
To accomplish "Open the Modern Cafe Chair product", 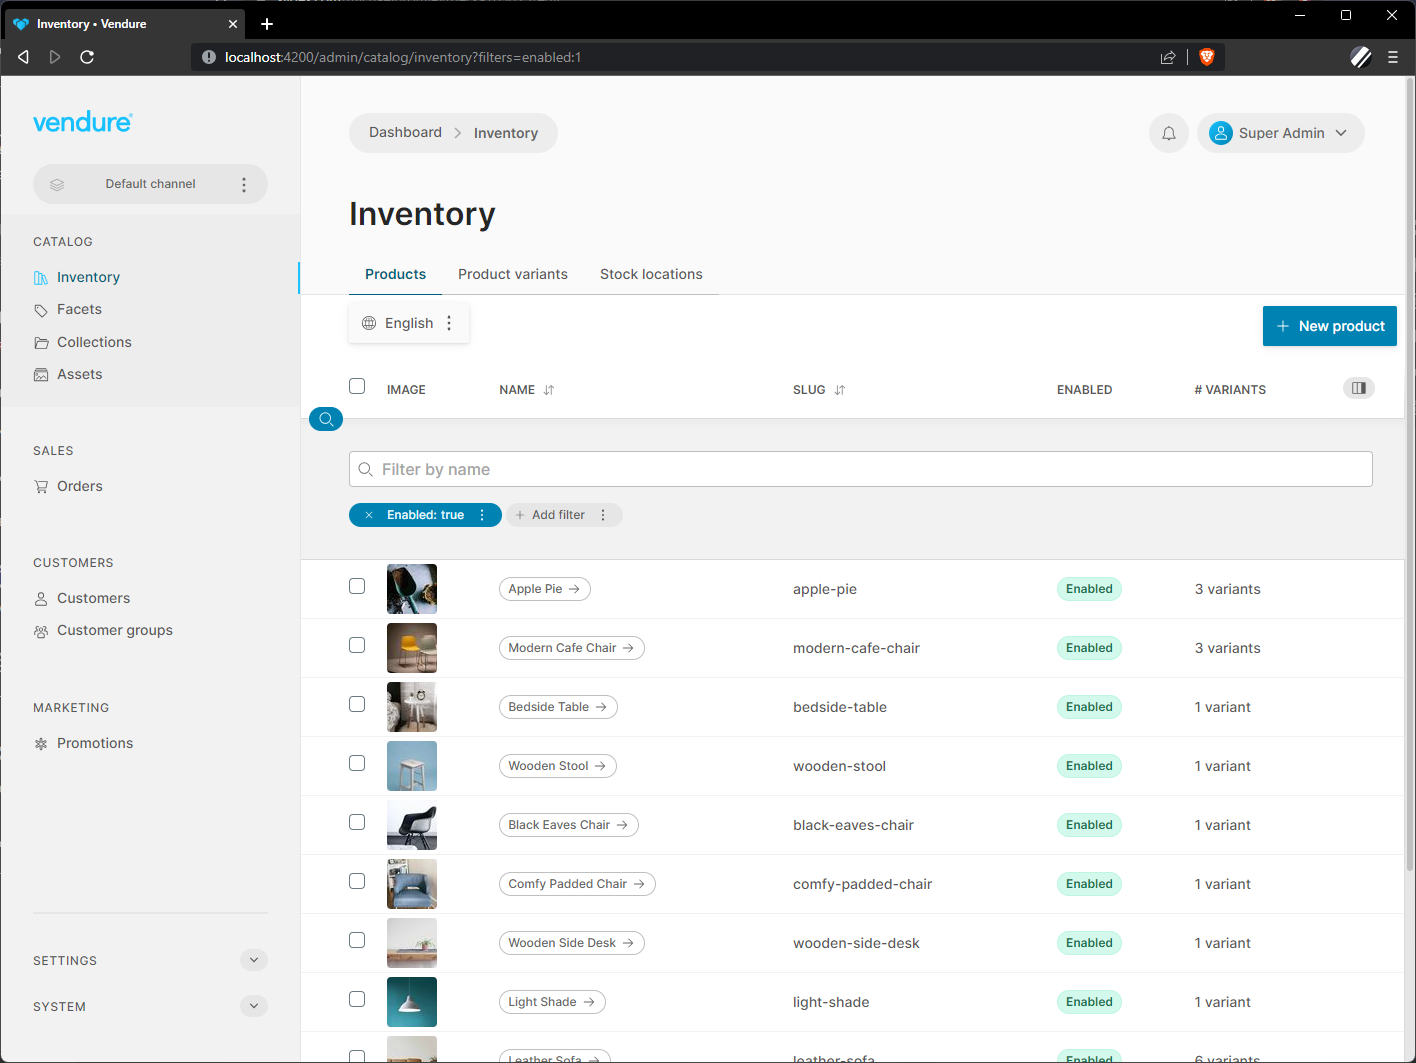I will pyautogui.click(x=572, y=648).
